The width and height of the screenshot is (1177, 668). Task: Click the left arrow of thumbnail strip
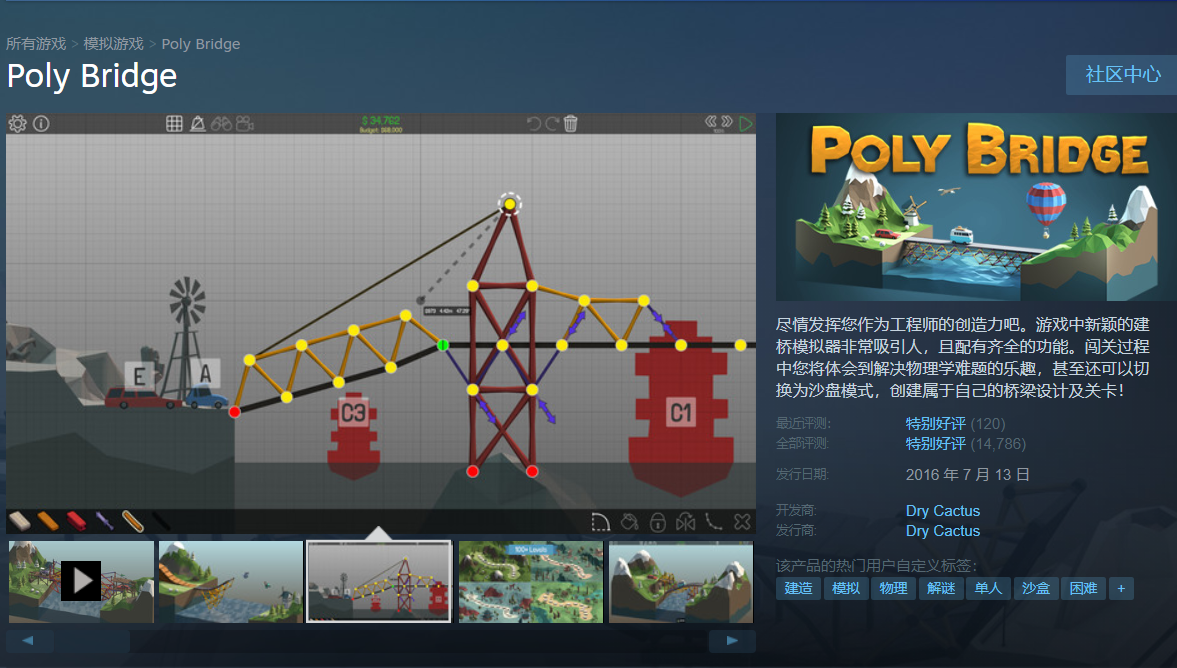tap(29, 641)
